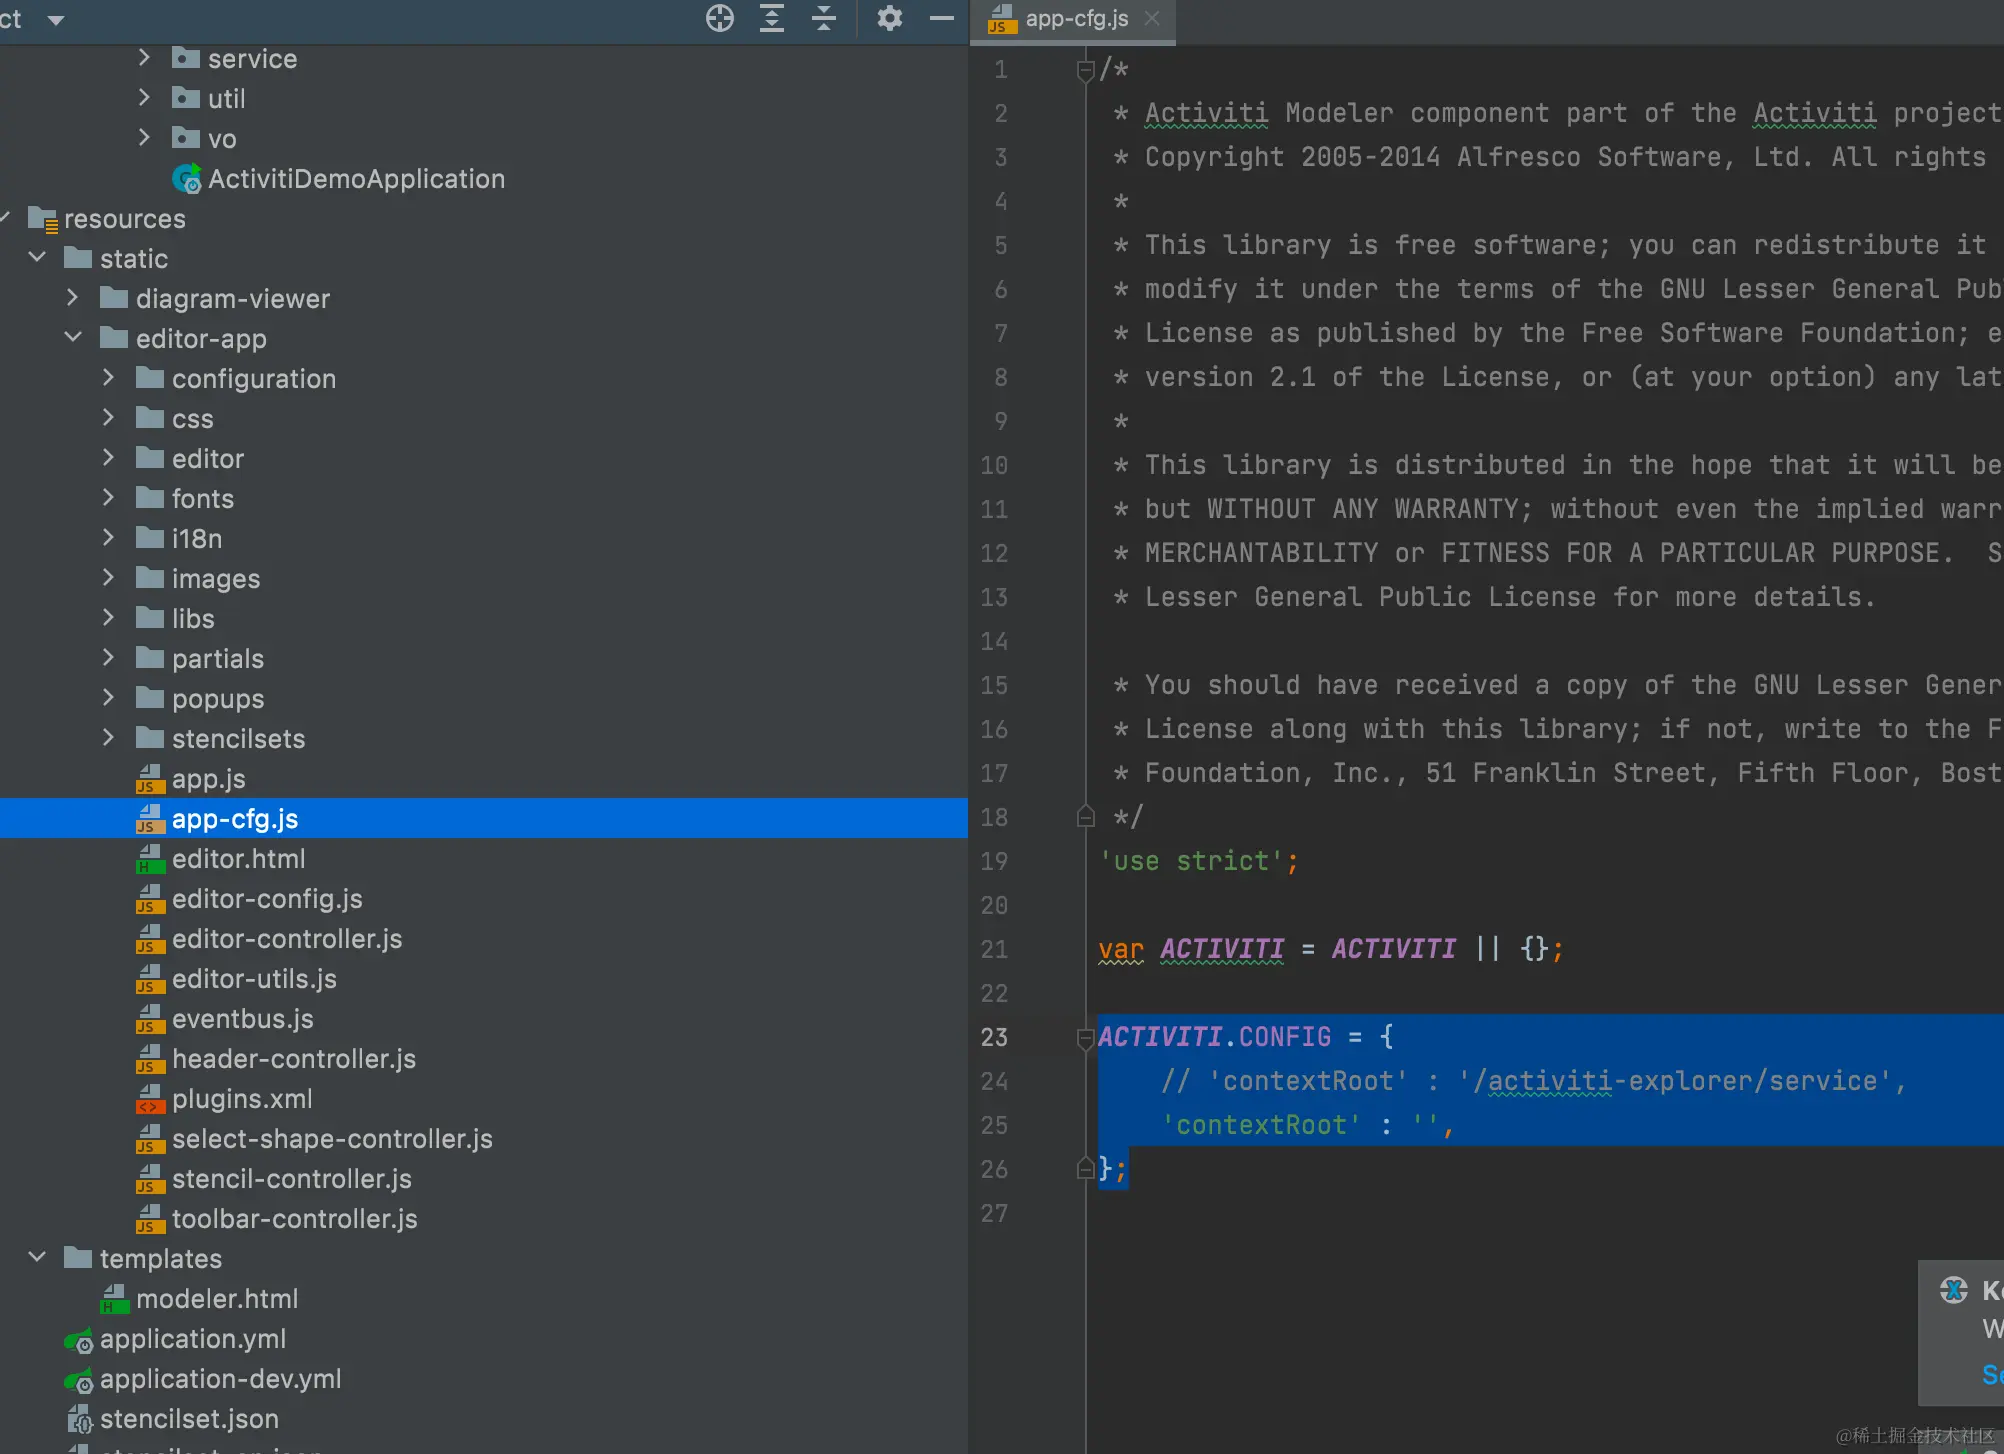Select editor-config.js in the project tree

266,899
